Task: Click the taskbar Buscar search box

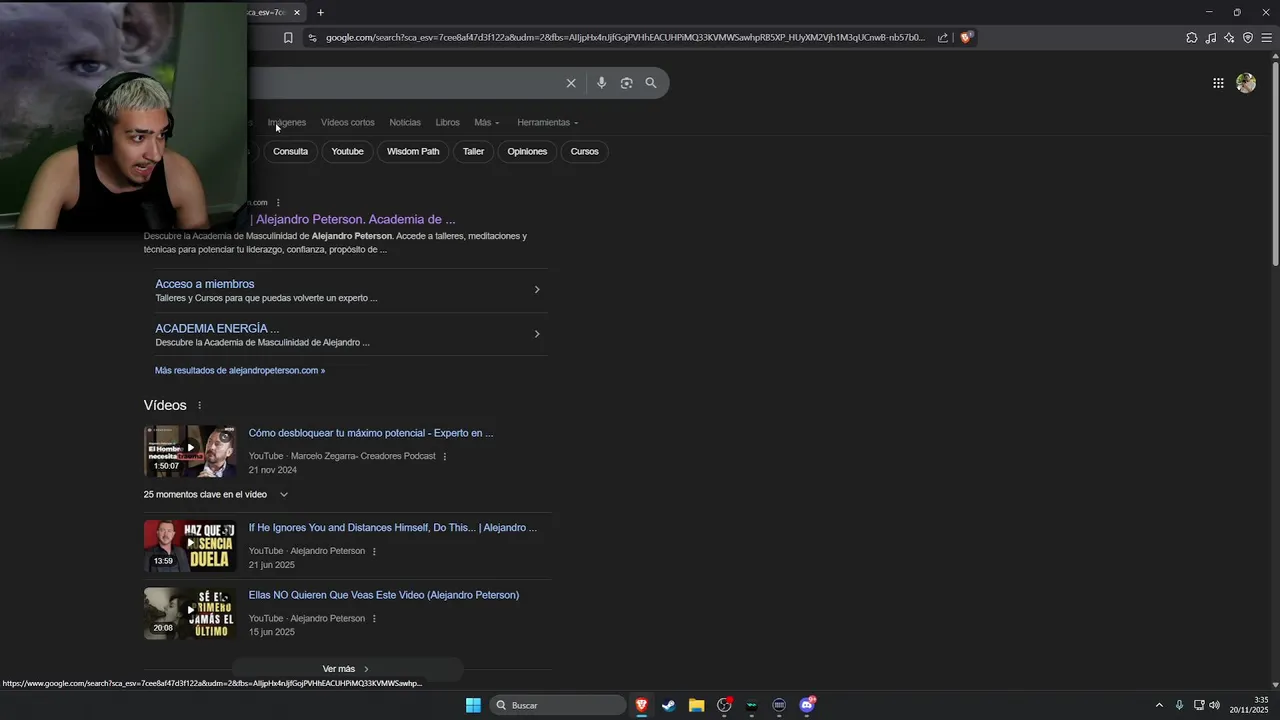Action: 559,705
